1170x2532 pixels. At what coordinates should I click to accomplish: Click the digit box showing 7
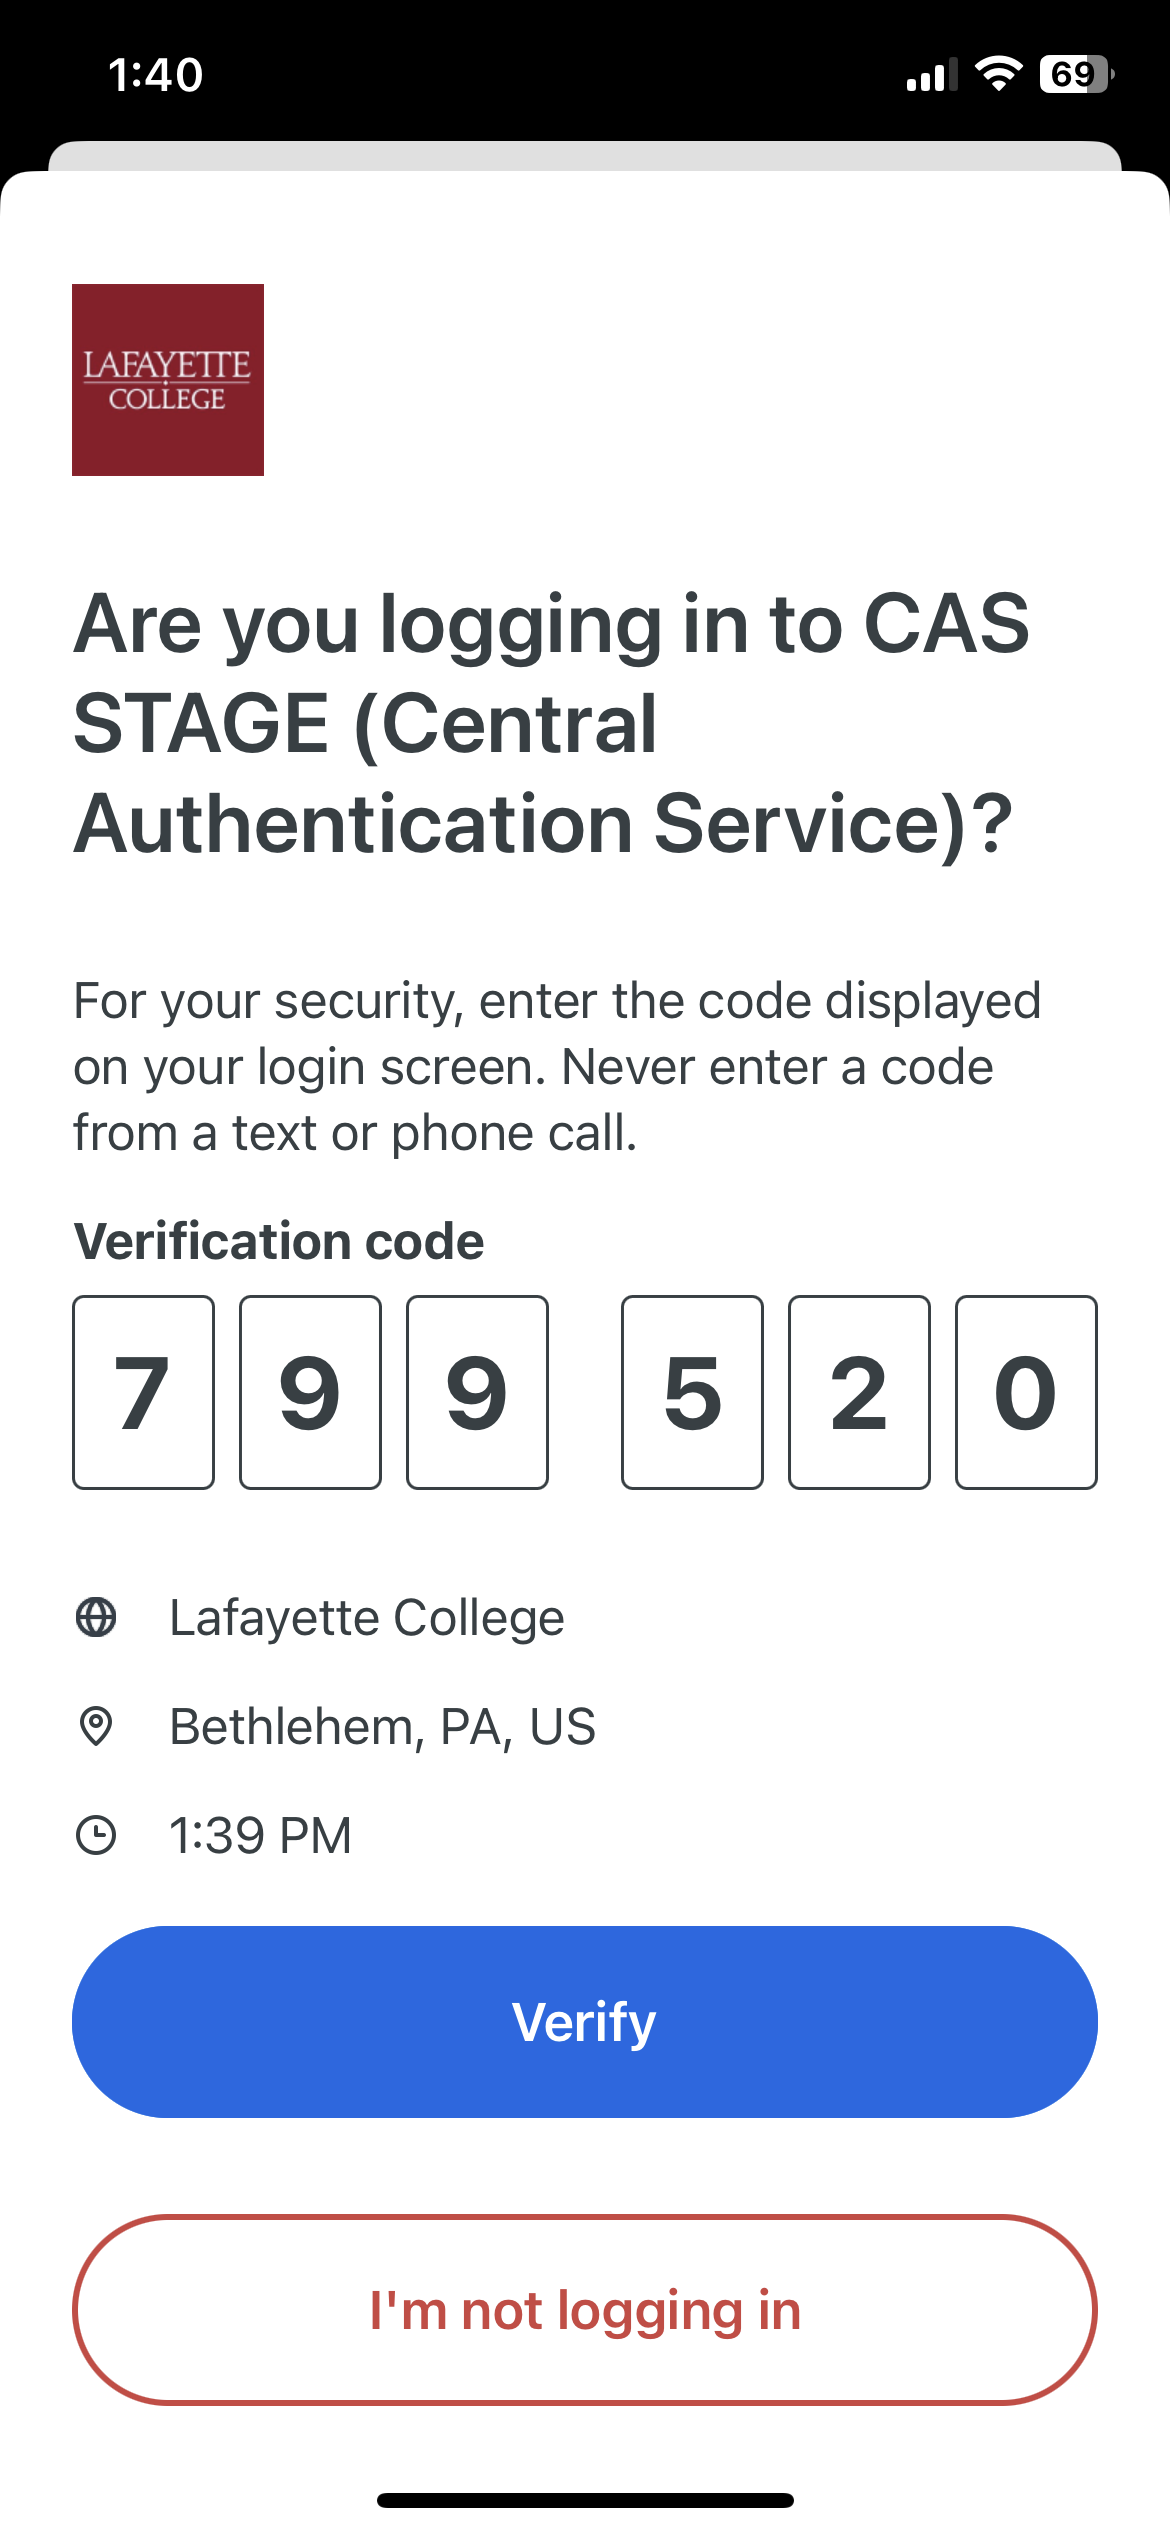pyautogui.click(x=143, y=1393)
